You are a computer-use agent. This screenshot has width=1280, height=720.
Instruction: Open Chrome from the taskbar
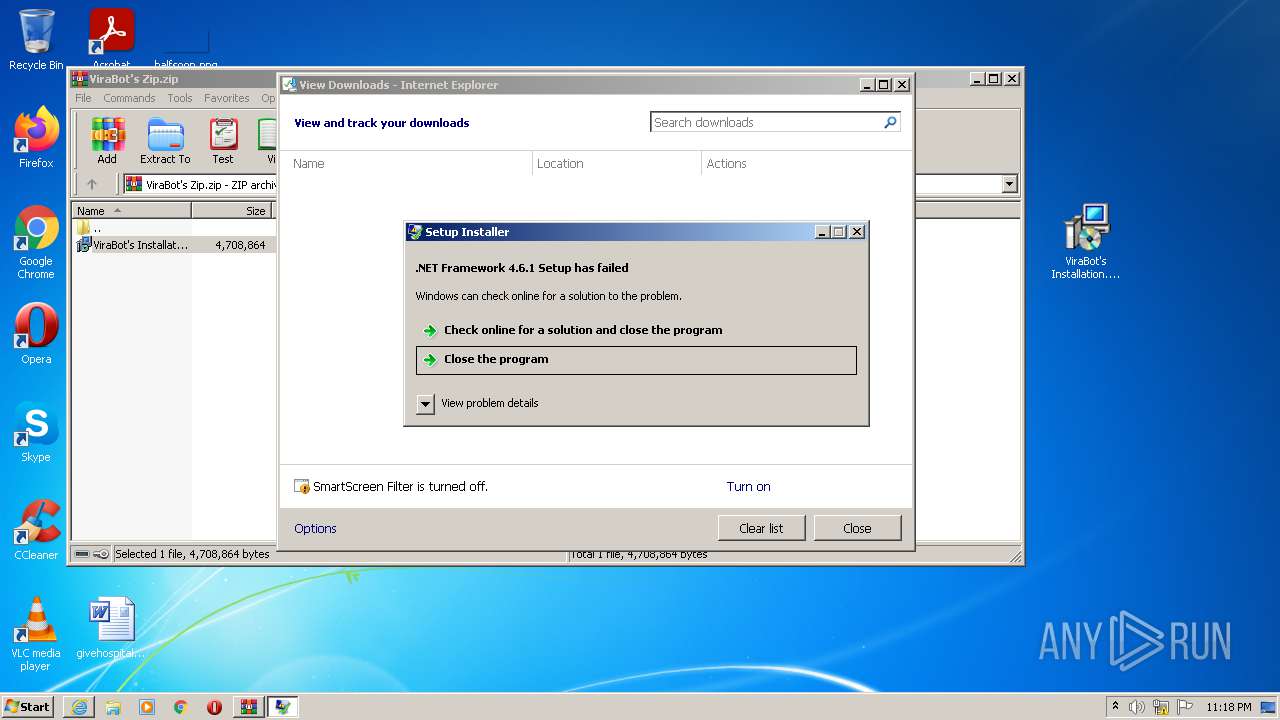coord(181,707)
